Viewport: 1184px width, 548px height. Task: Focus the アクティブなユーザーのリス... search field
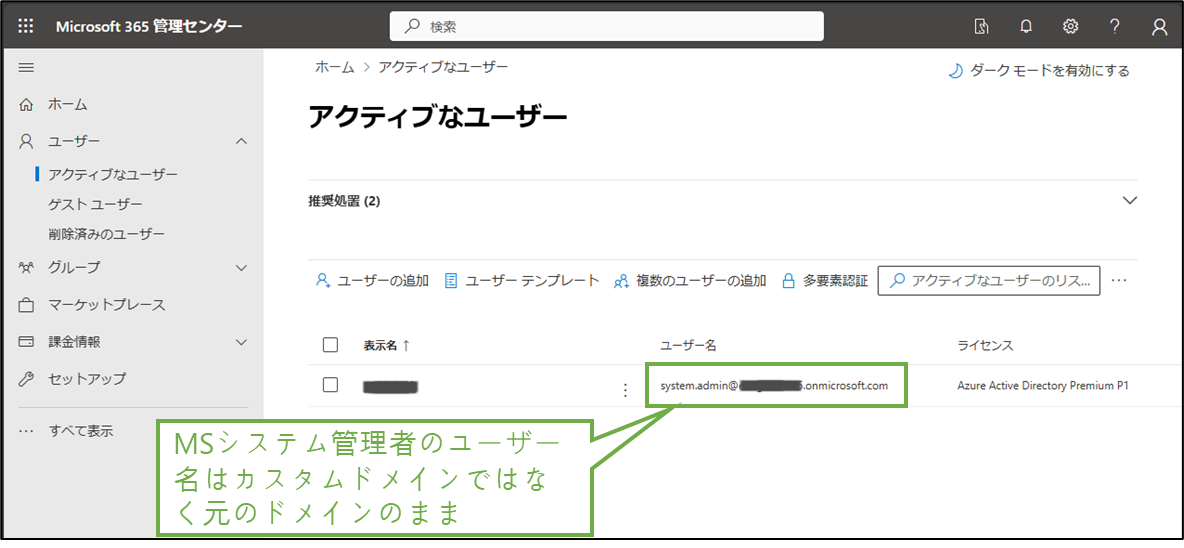(988, 281)
